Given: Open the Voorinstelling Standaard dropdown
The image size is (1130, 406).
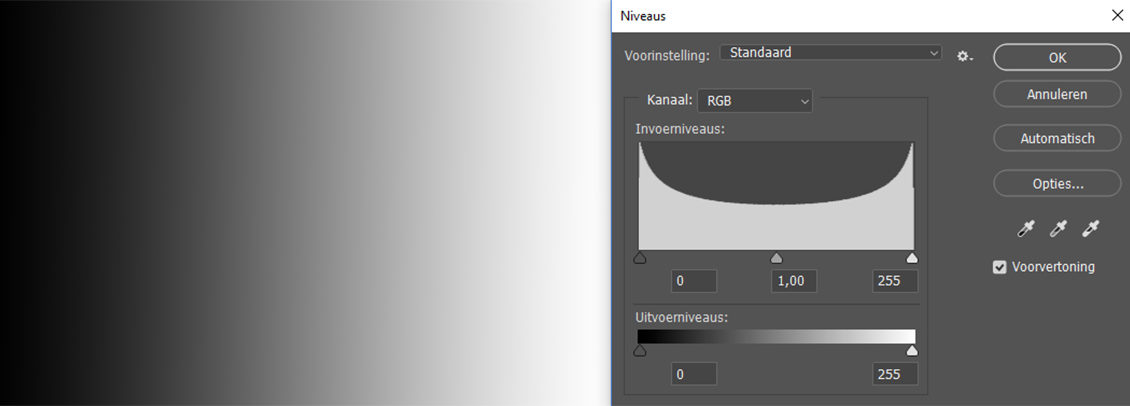Looking at the screenshot, I should [x=831, y=53].
